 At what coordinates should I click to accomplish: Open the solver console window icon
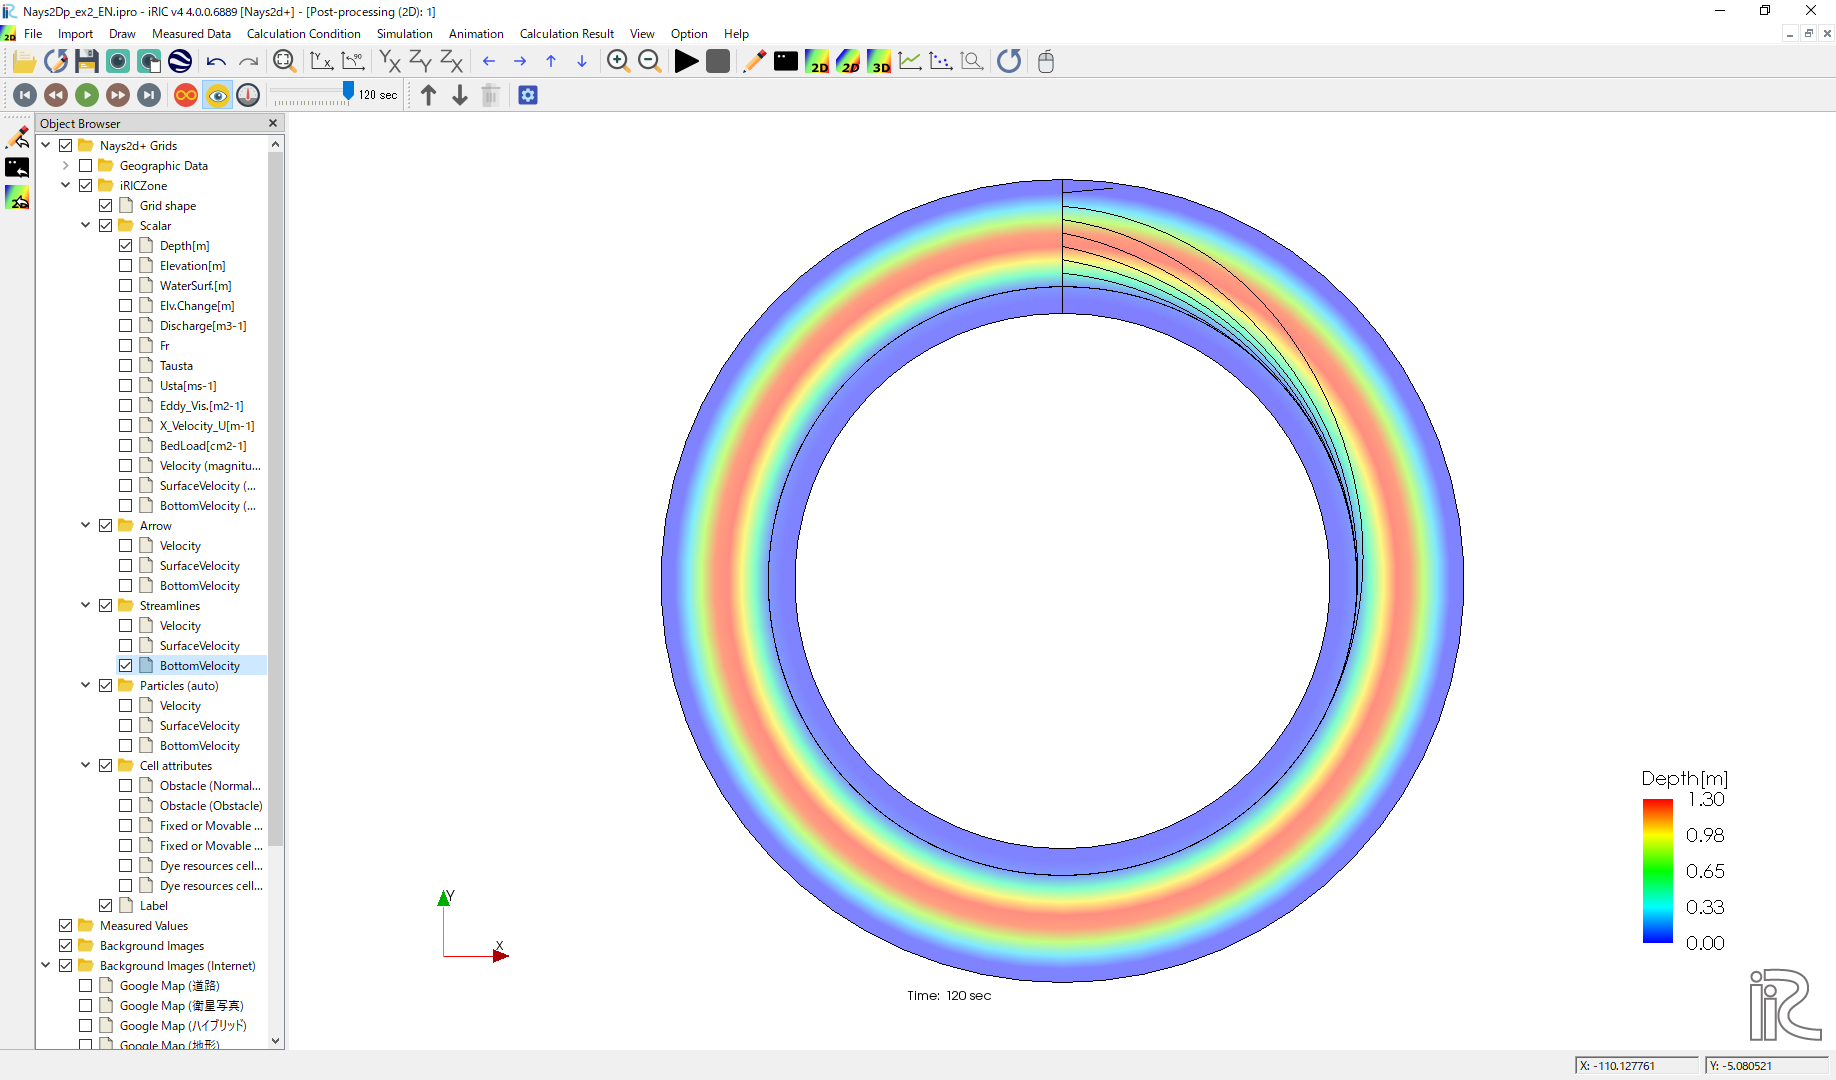pyautogui.click(x=786, y=62)
